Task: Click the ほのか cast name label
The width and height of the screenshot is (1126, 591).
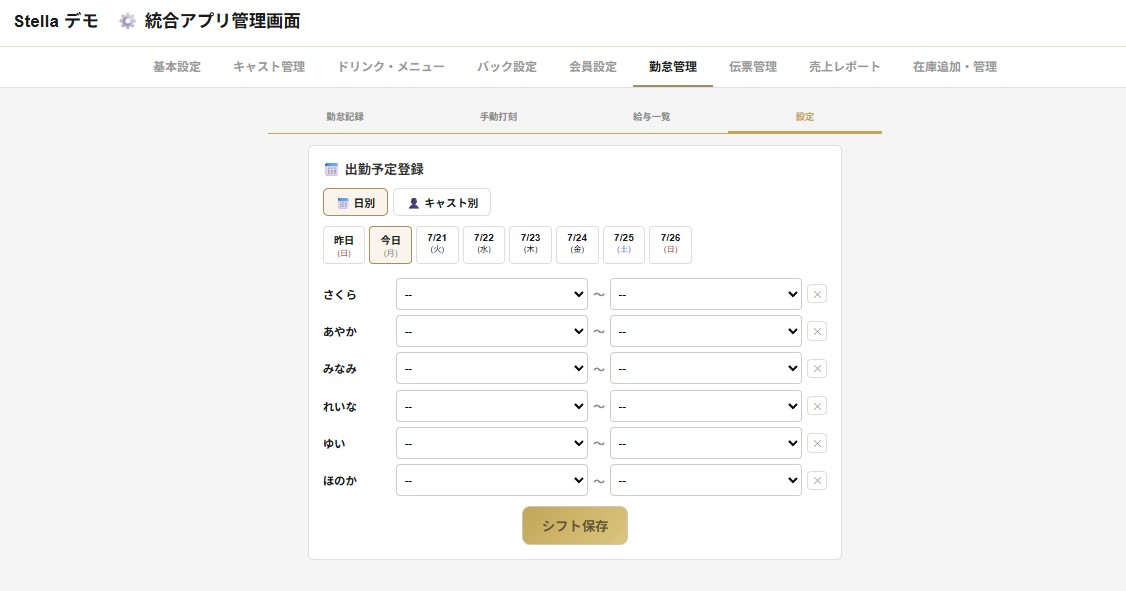Action: 340,481
